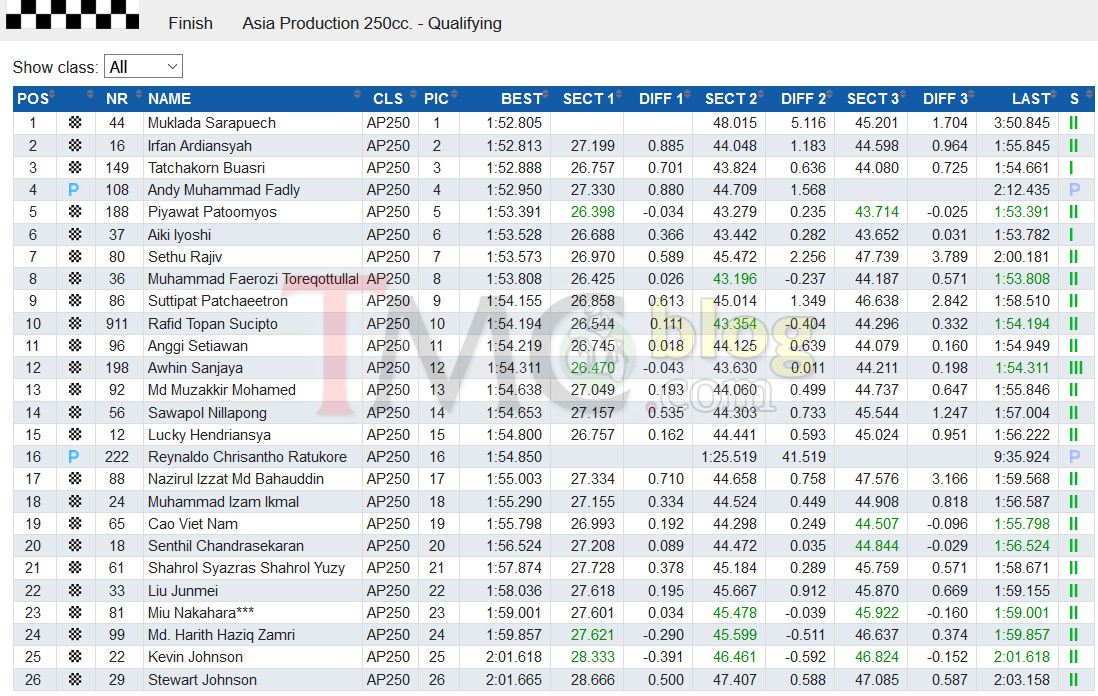Screen dimensions: 1098x696
Task: Select rider name Md. Harith Haziq Zamri
Action: pyautogui.click(x=221, y=634)
